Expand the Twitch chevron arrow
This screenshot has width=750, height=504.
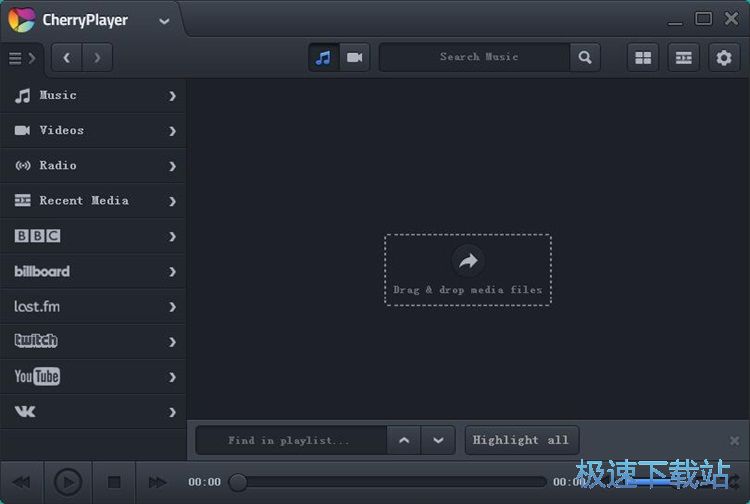tap(172, 342)
